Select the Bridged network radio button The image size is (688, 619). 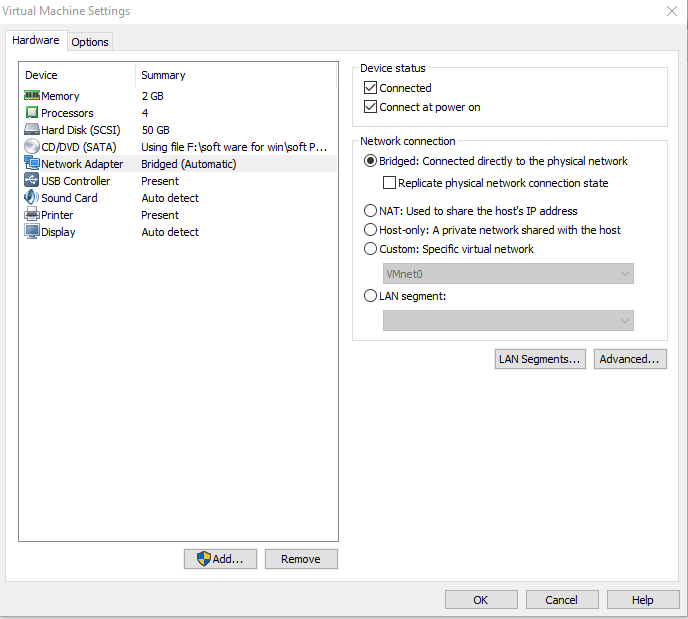[x=370, y=161]
